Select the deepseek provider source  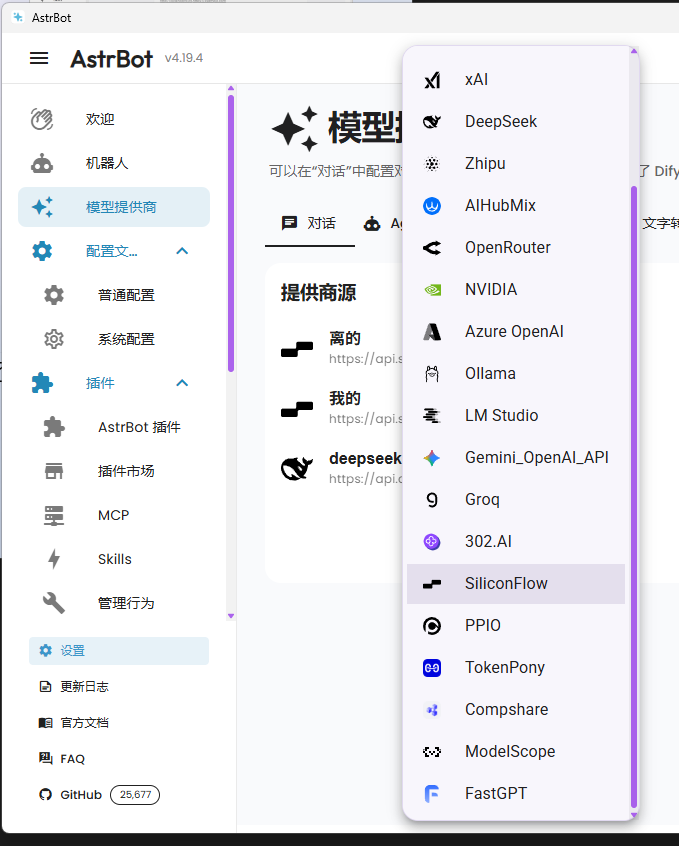[341, 468]
